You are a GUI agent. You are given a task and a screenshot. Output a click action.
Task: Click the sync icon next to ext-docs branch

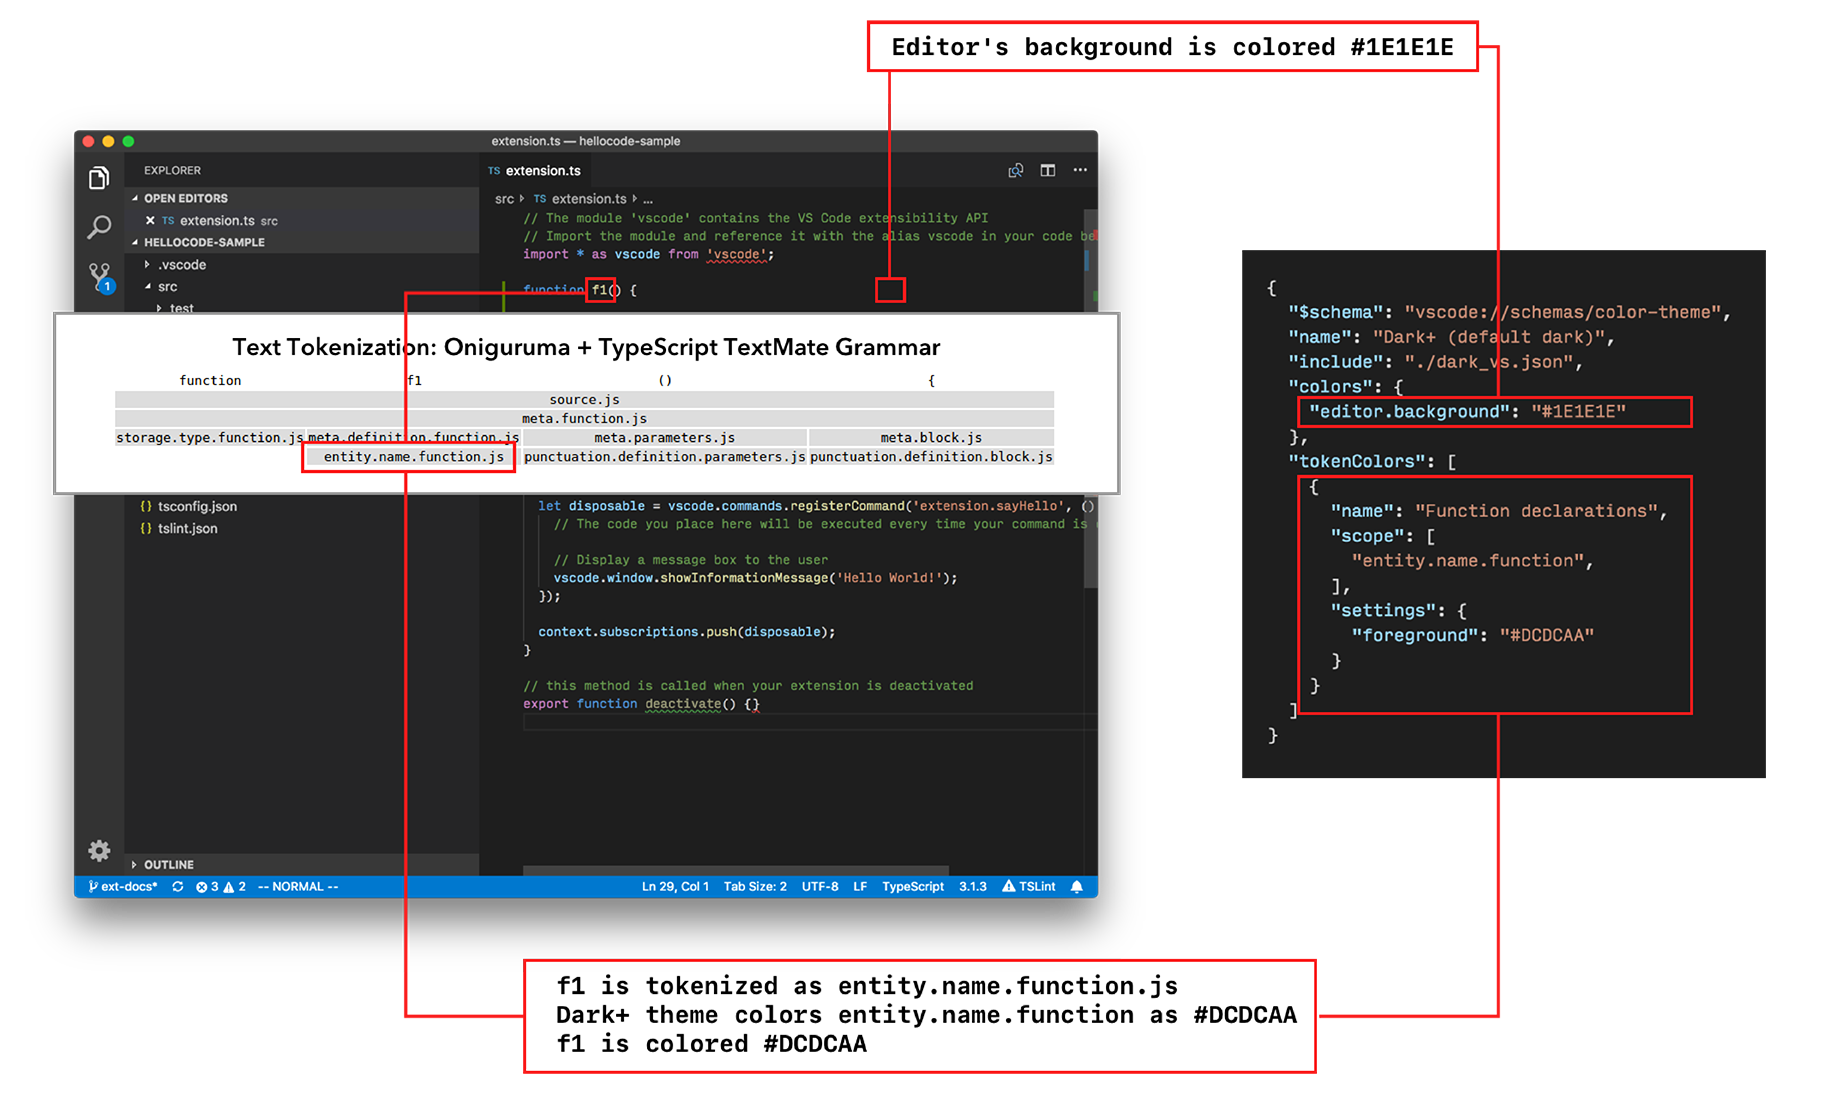(x=178, y=886)
